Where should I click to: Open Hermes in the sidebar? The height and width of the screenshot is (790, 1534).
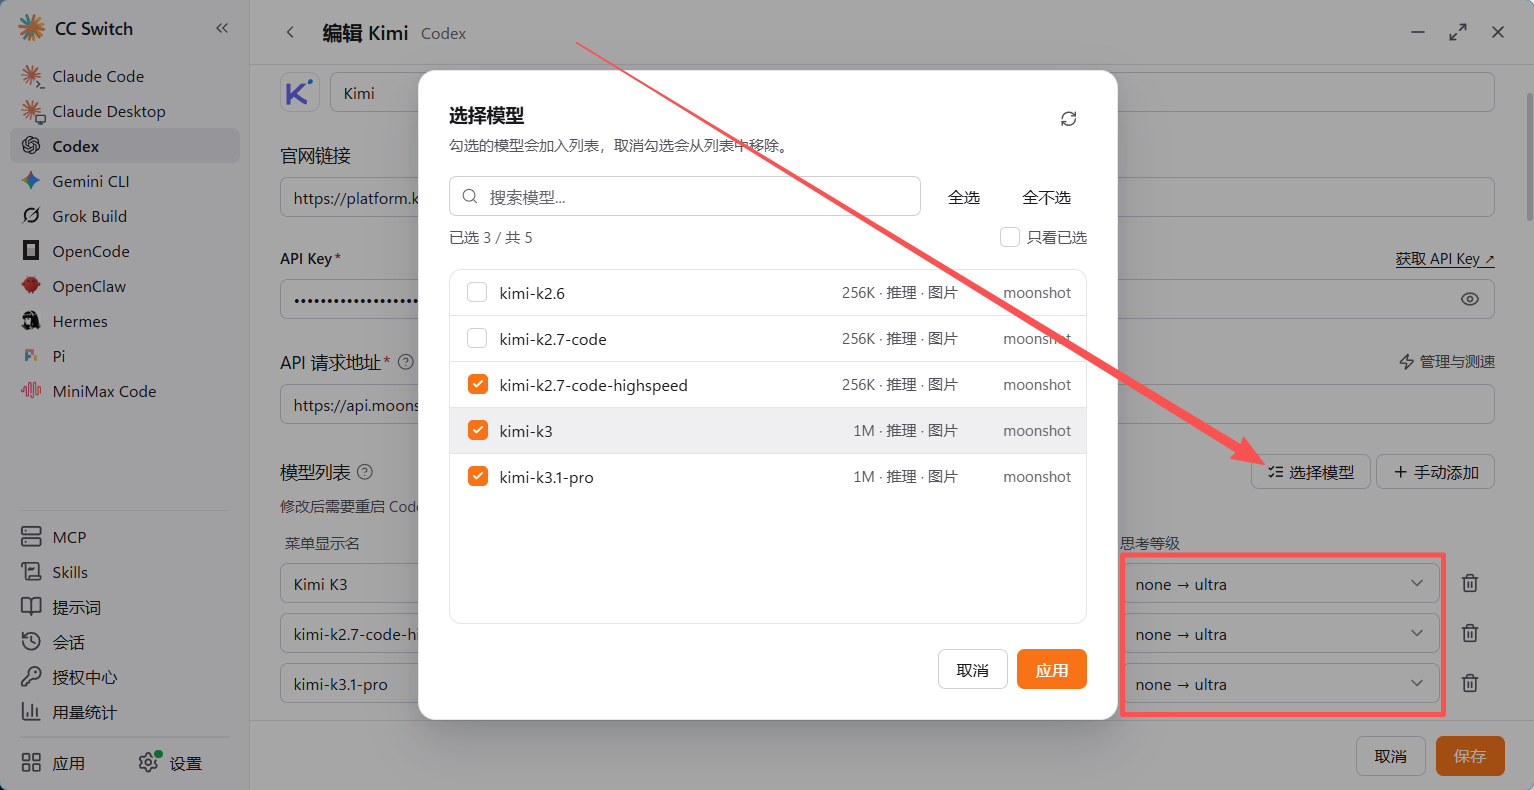click(125, 321)
